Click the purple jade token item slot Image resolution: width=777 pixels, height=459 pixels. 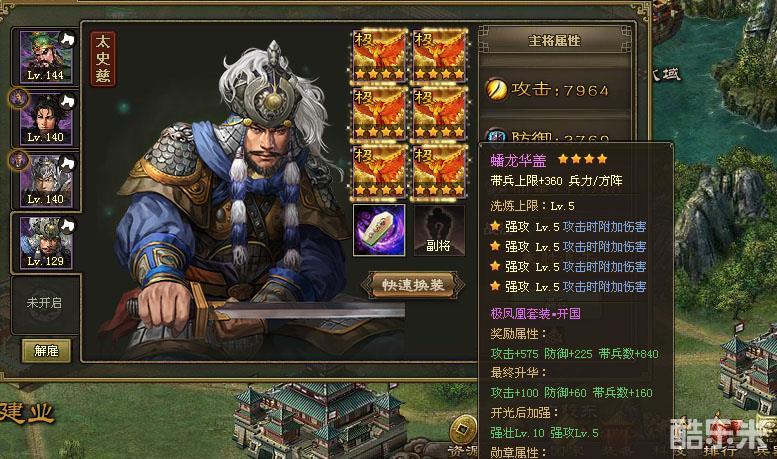(379, 230)
